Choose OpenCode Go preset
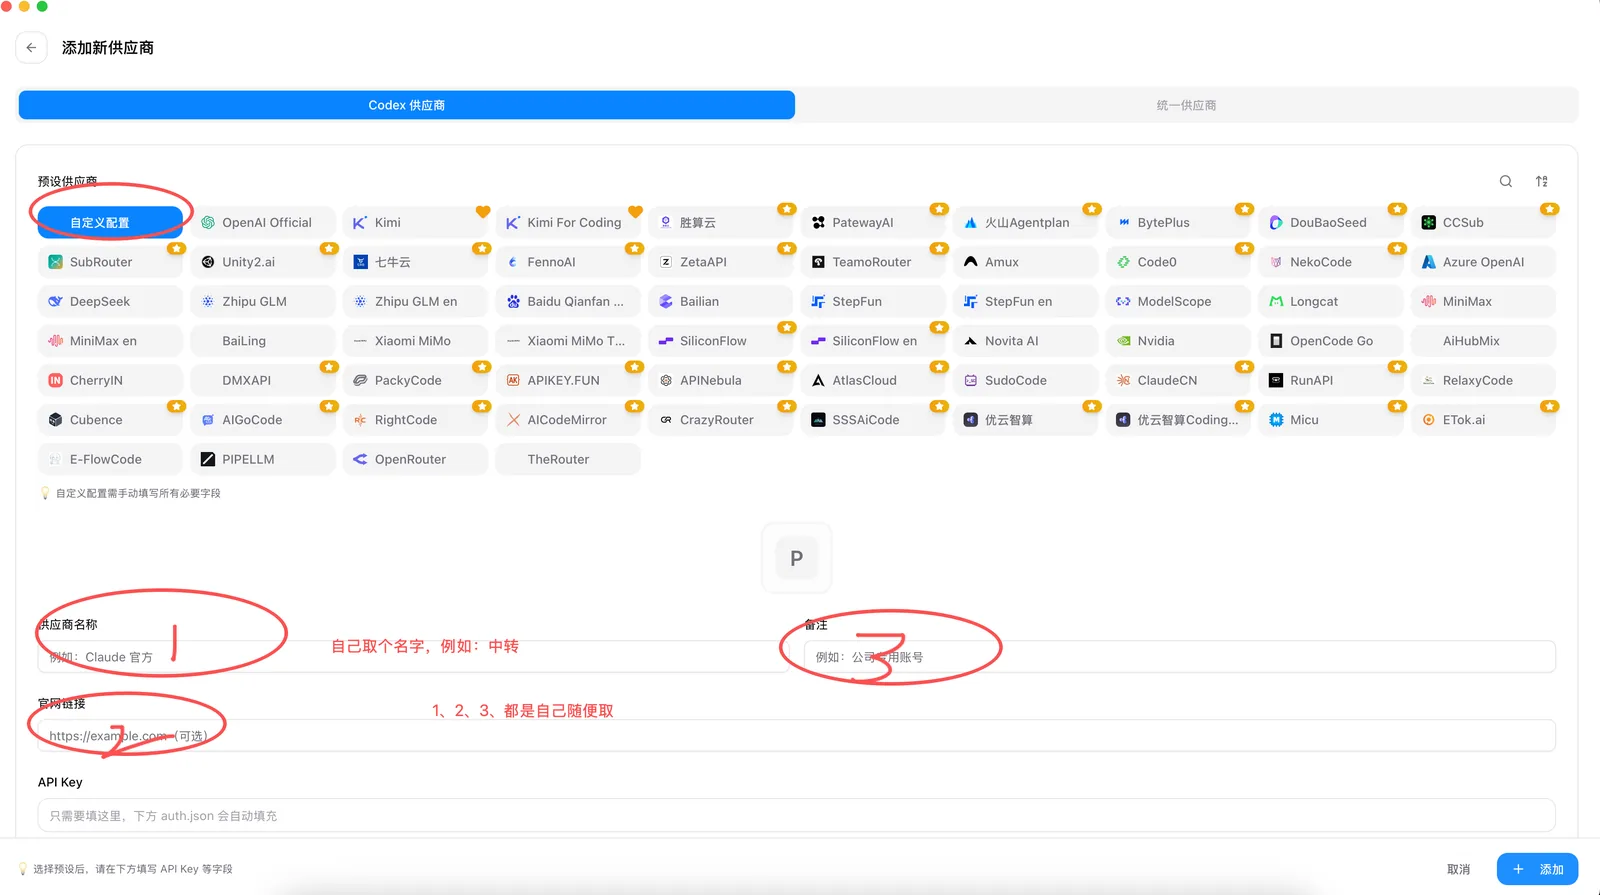The image size is (1600, 895). point(1331,341)
